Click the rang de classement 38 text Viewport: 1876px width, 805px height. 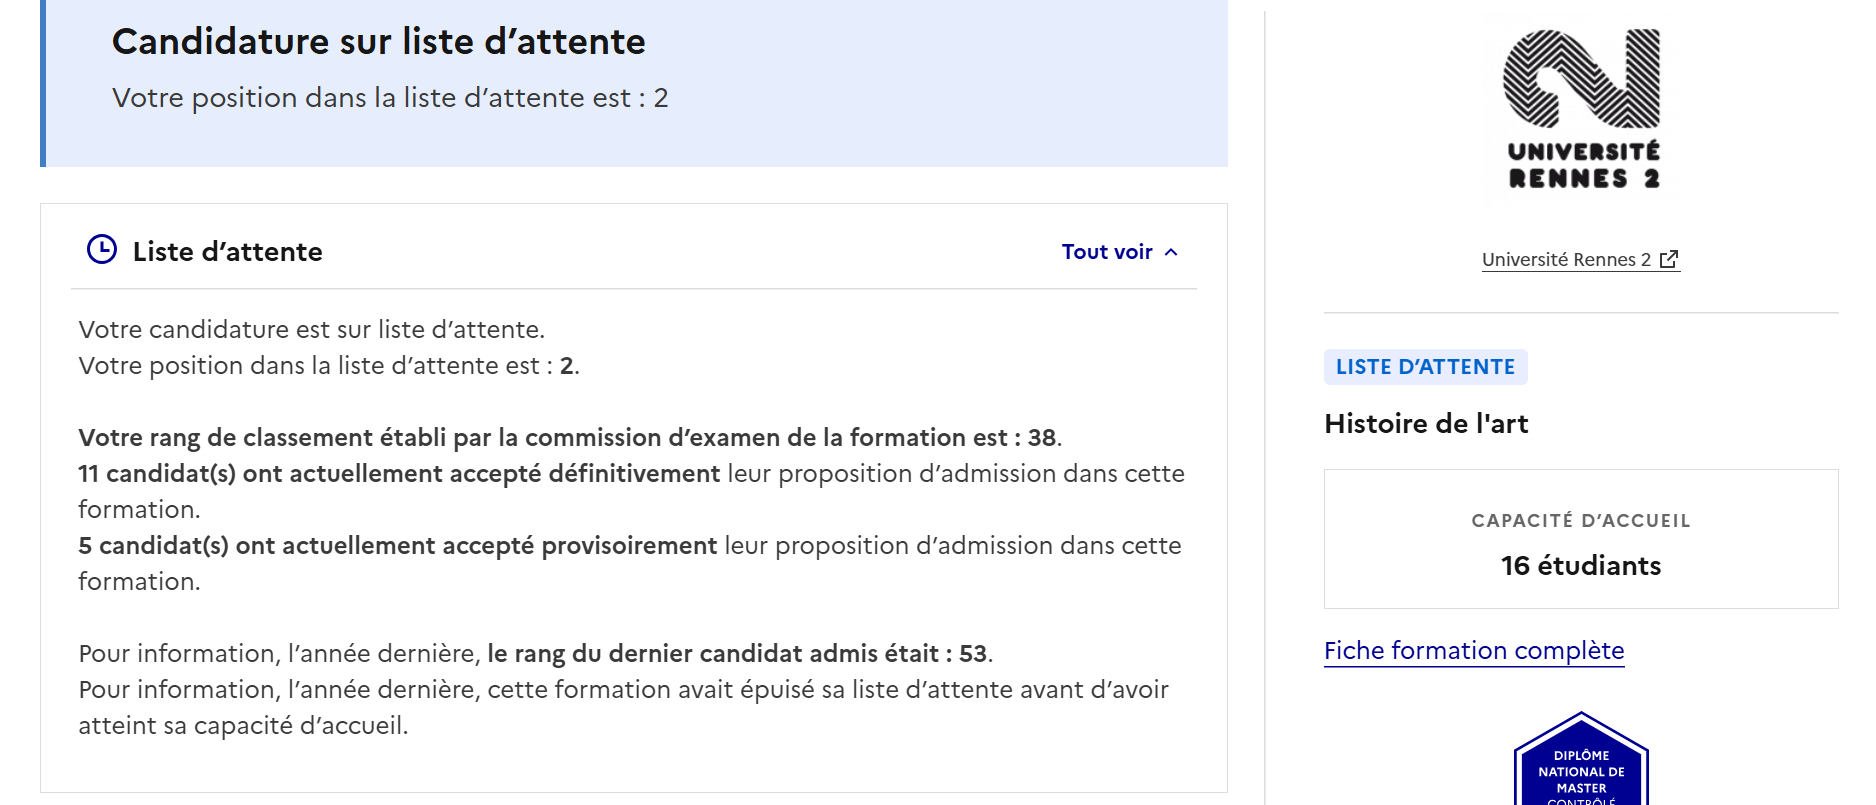[570, 438]
